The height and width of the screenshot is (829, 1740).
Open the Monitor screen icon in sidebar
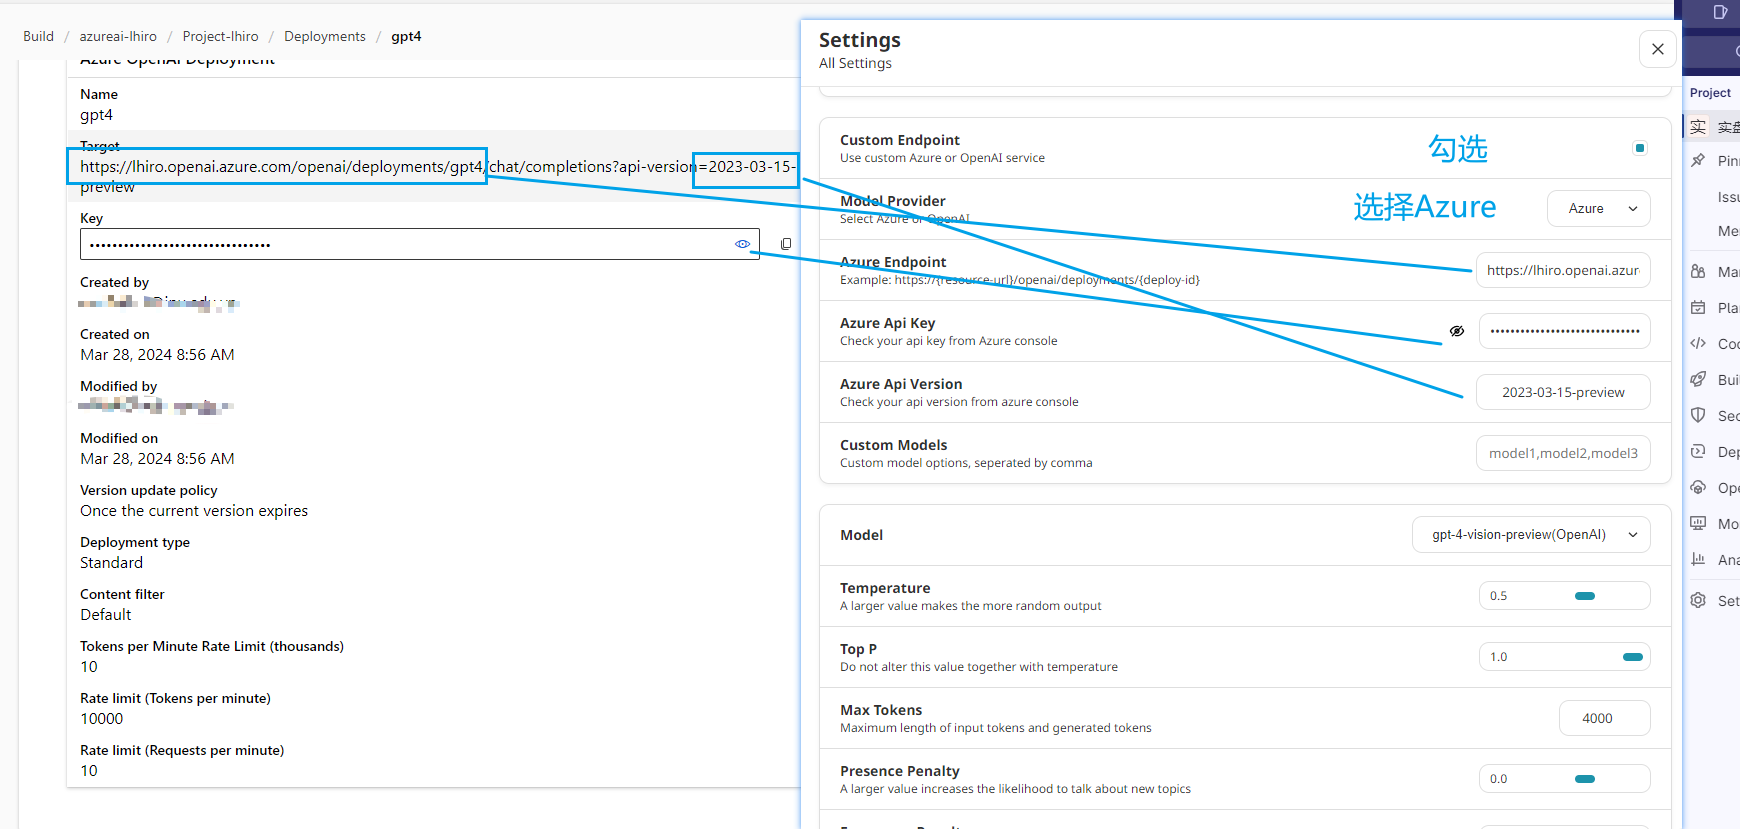1698,523
